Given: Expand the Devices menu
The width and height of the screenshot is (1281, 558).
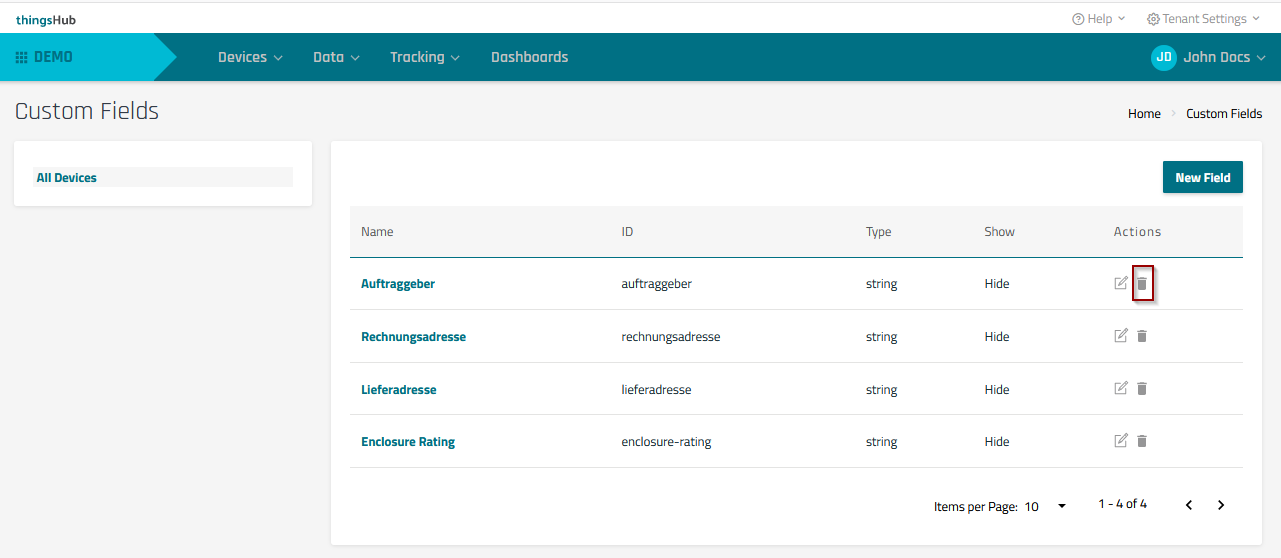Looking at the screenshot, I should [x=250, y=57].
